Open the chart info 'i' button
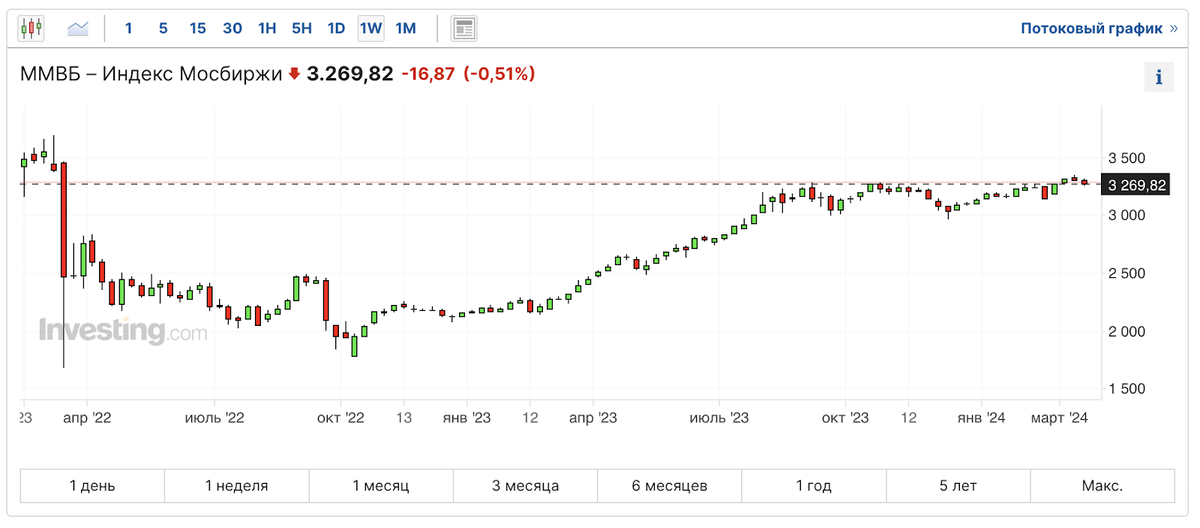Viewport: 1200px width, 528px height. 1158,77
